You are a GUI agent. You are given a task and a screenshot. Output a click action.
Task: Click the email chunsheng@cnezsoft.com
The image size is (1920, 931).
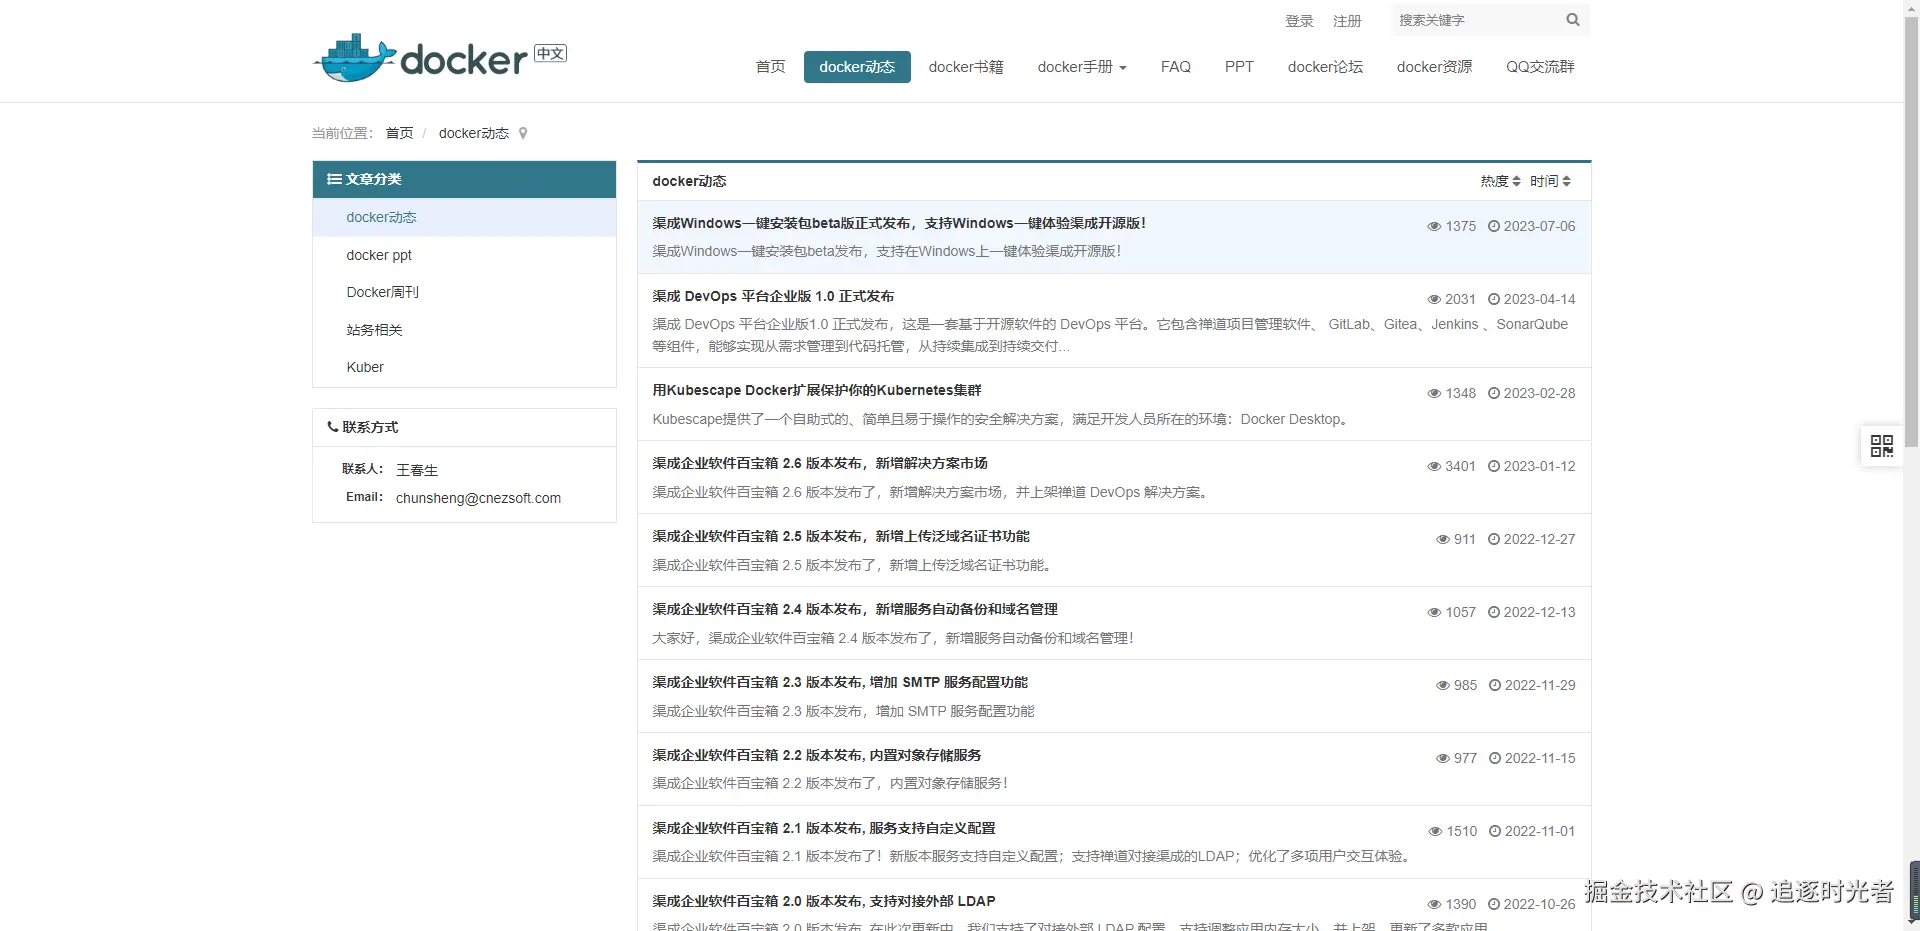pyautogui.click(x=478, y=498)
